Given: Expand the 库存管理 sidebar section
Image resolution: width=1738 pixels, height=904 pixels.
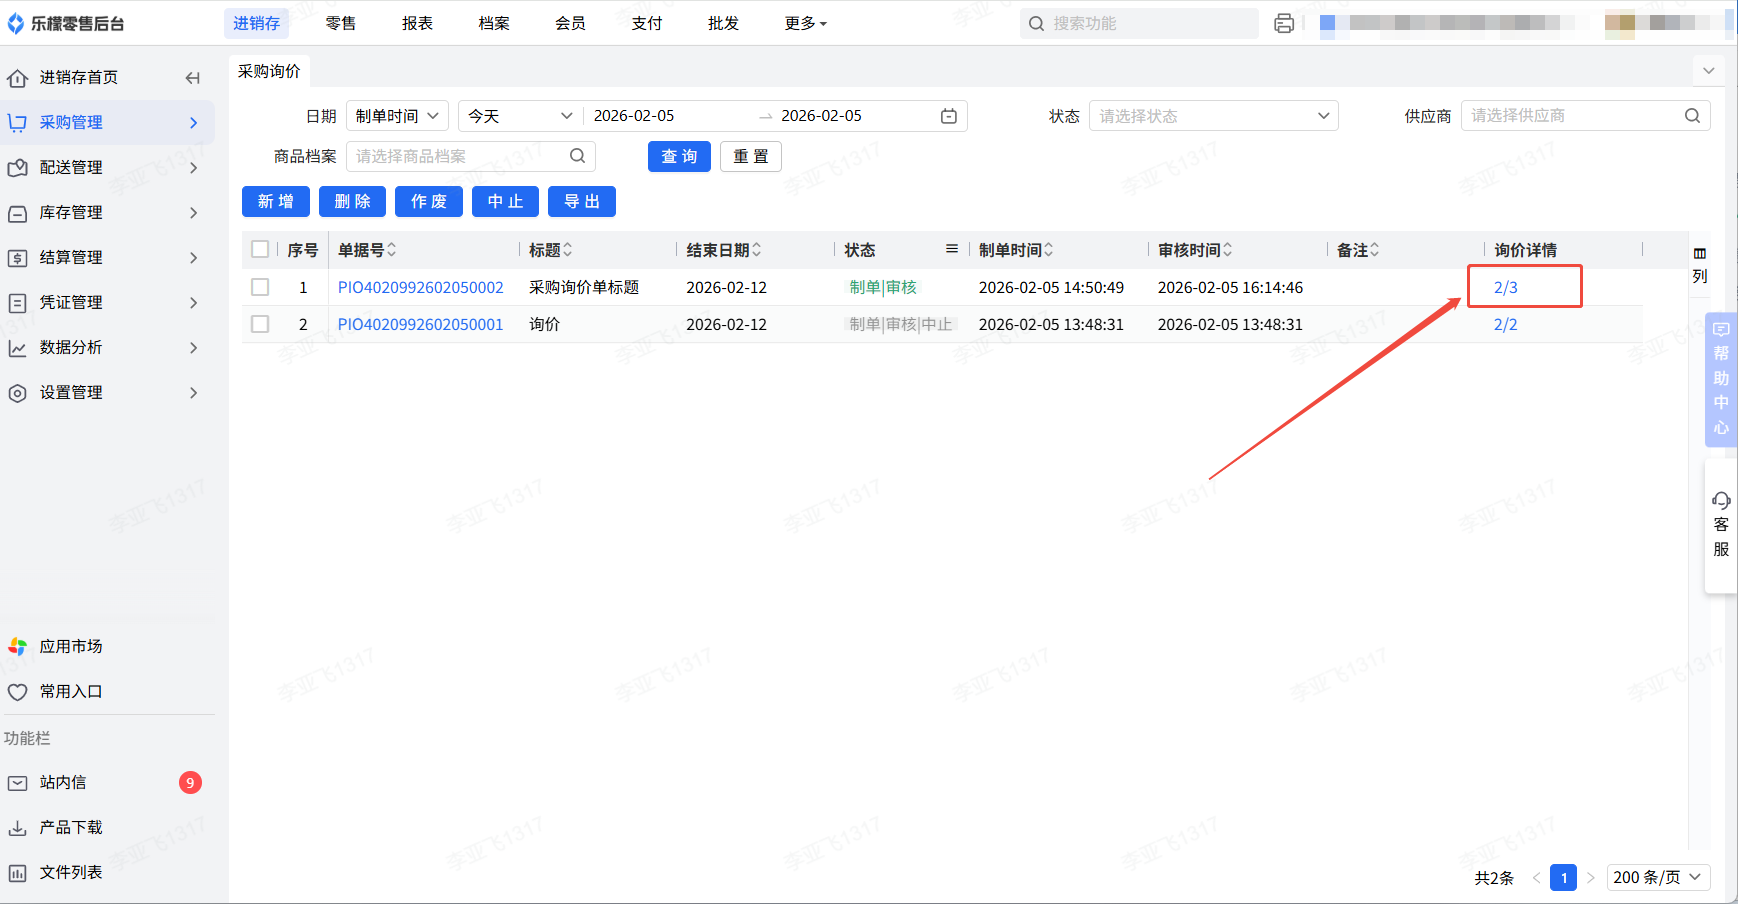Looking at the screenshot, I should (194, 213).
